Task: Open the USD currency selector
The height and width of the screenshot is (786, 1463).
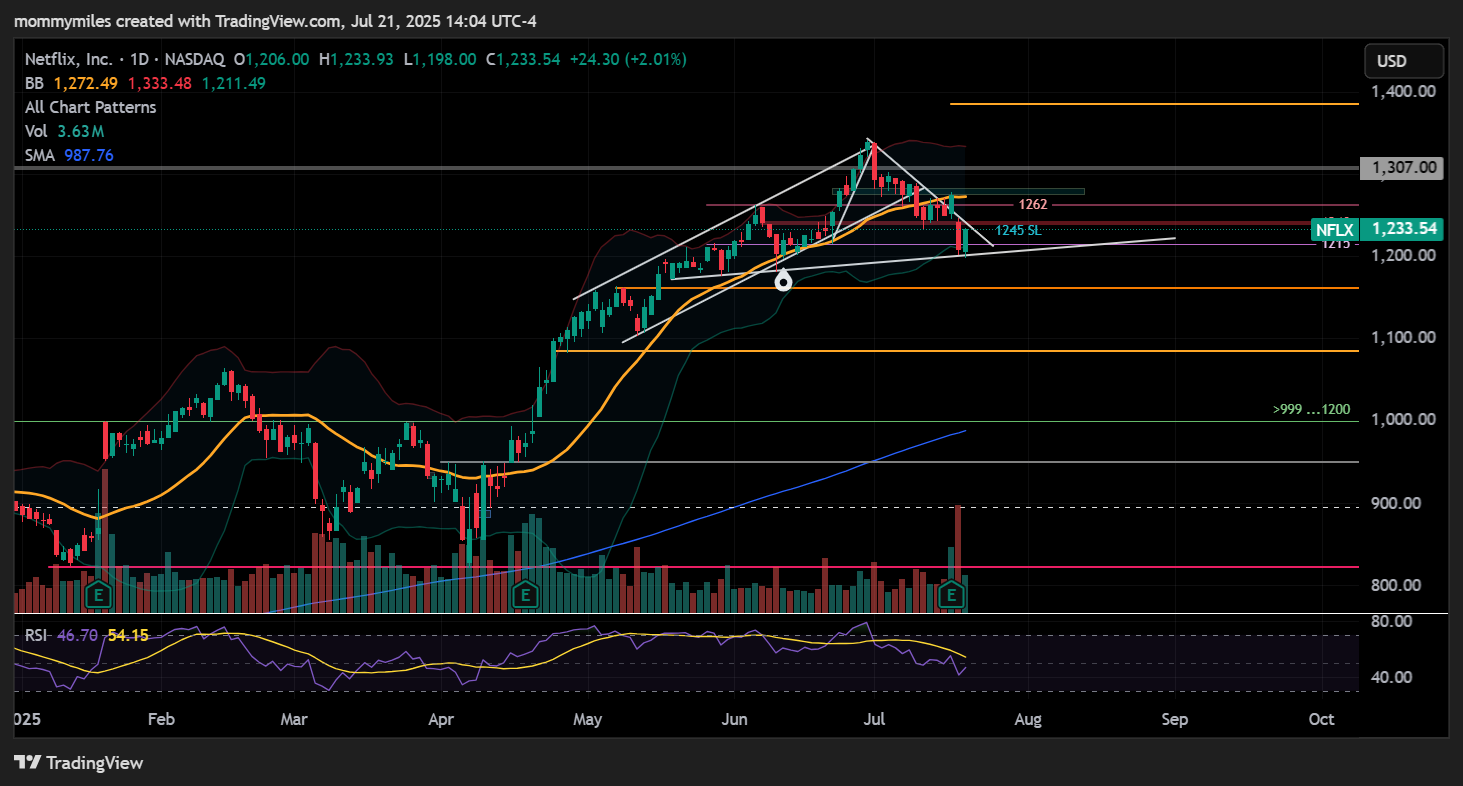Action: tap(1404, 61)
